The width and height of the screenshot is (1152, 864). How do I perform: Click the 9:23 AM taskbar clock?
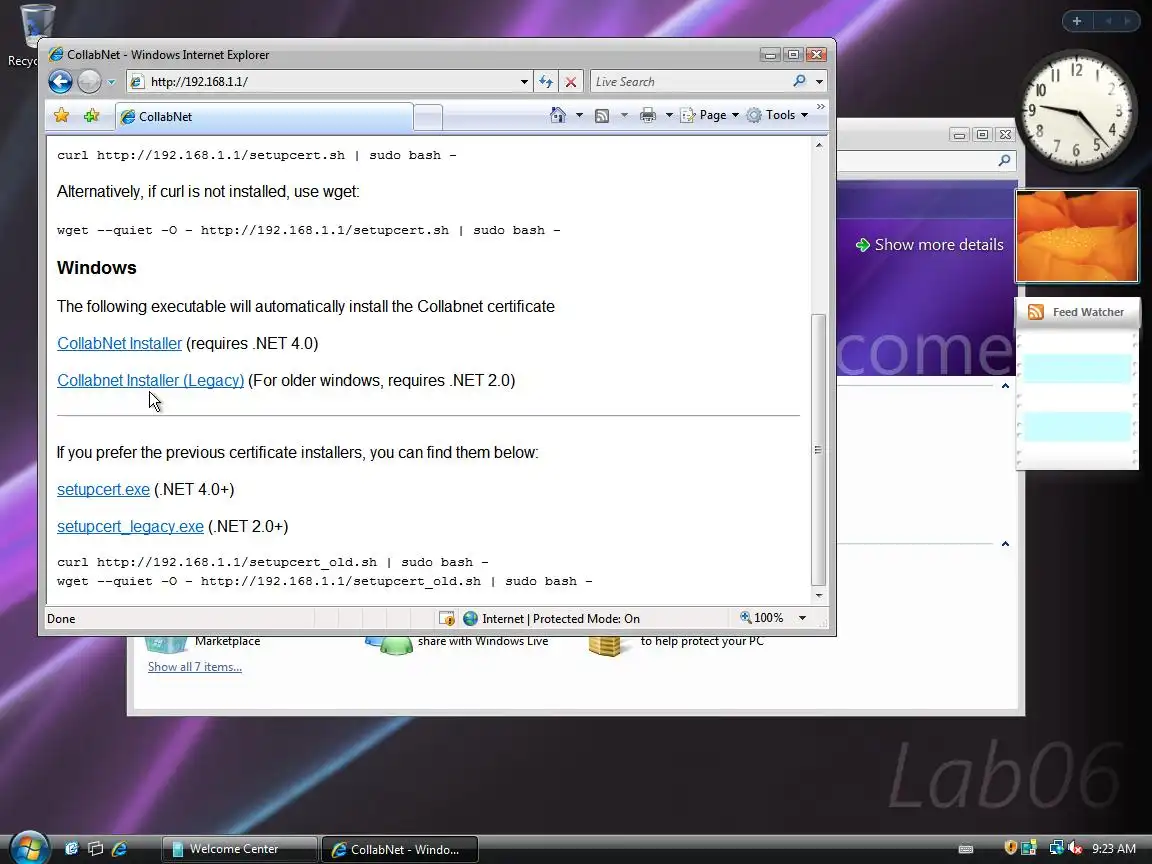point(1114,849)
